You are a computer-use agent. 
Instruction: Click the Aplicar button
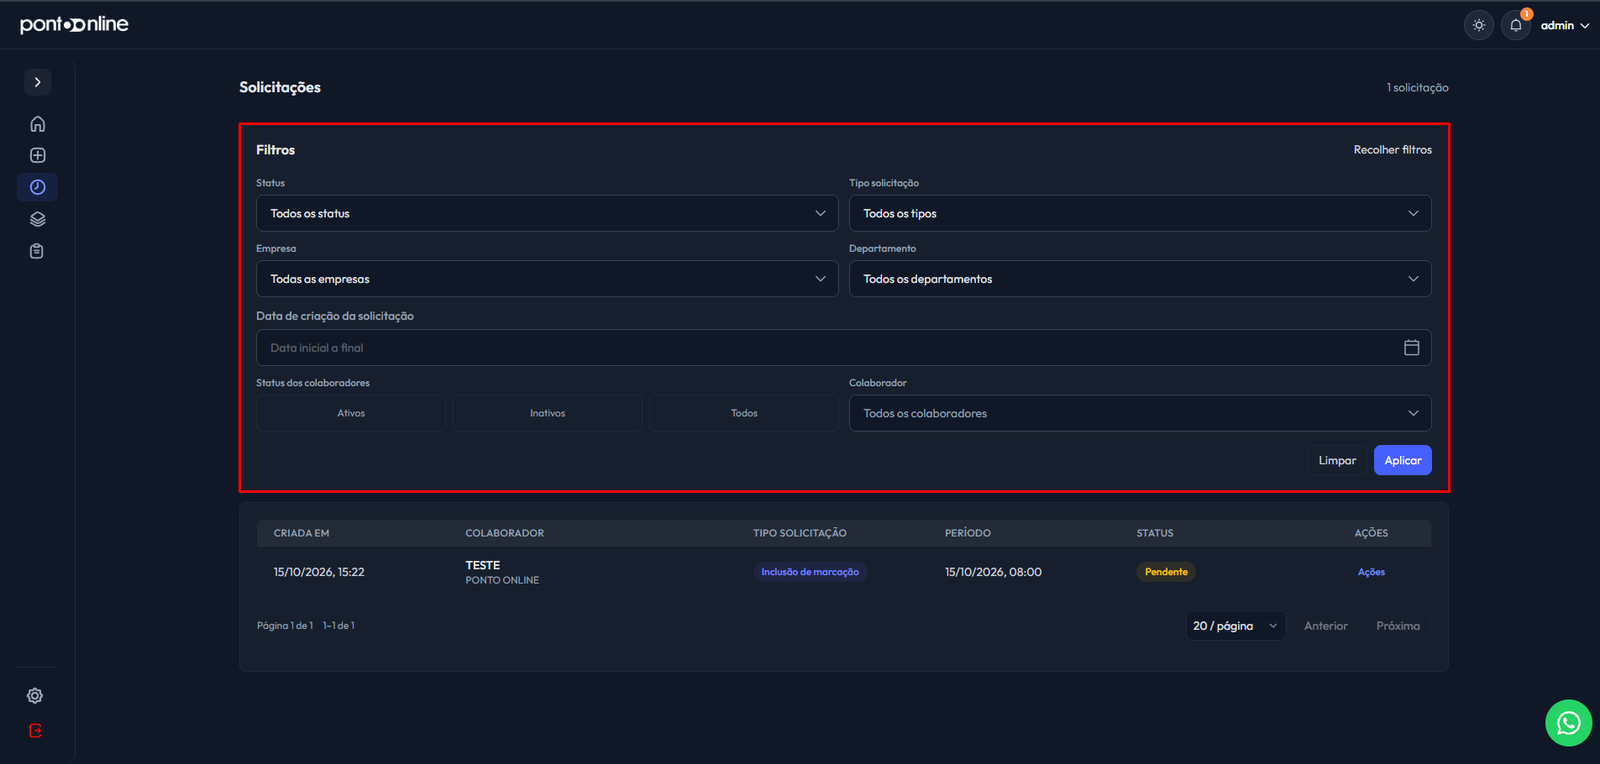(1403, 460)
